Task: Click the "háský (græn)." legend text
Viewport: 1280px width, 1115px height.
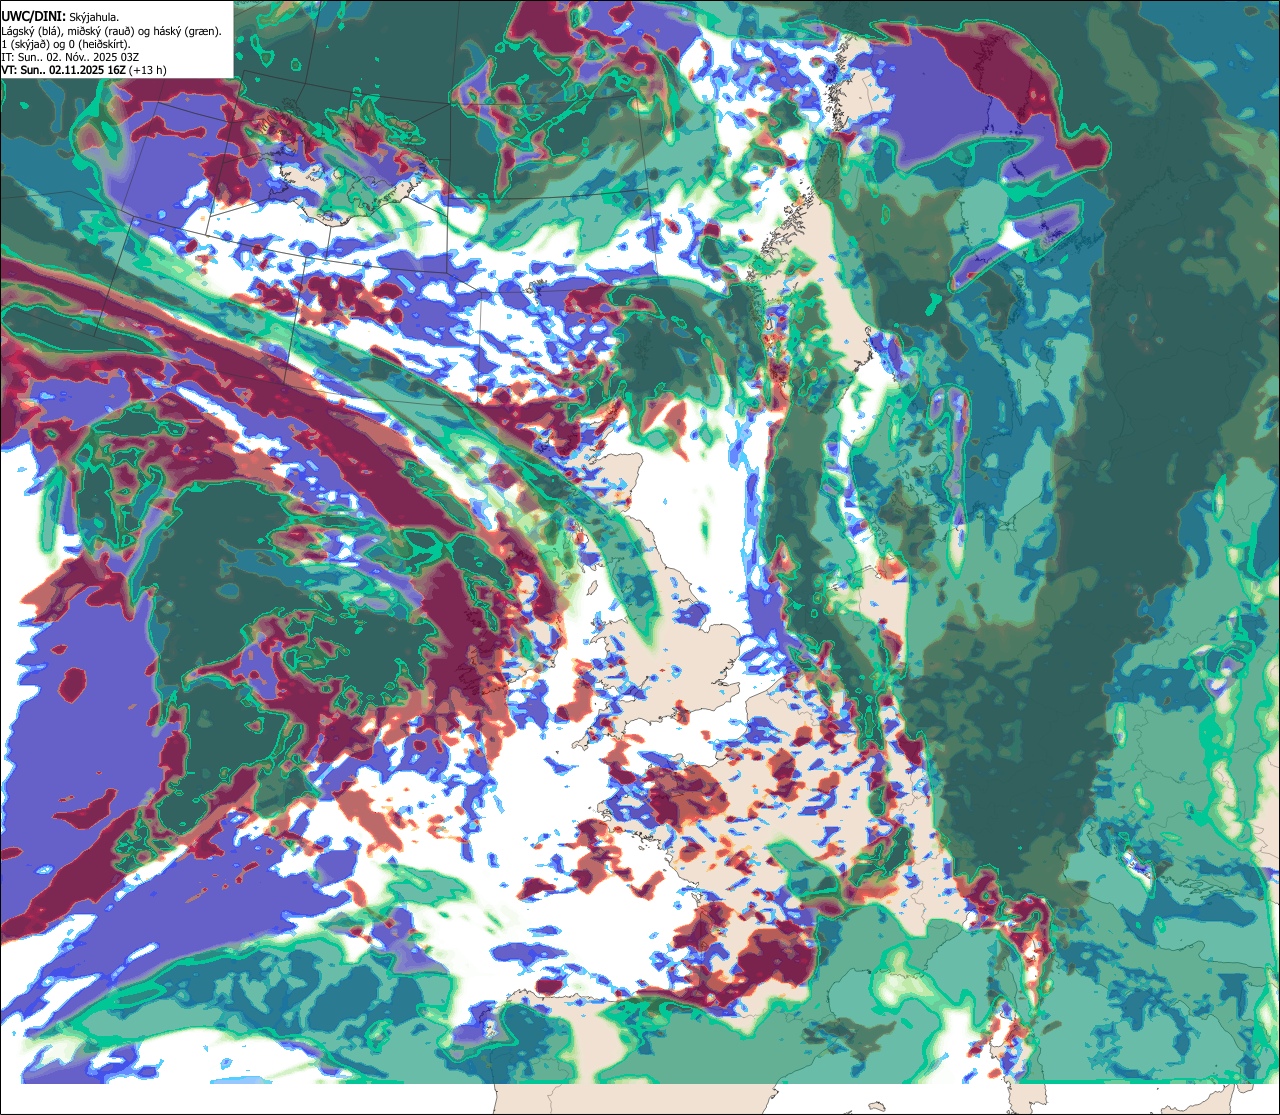Action: [x=188, y=32]
